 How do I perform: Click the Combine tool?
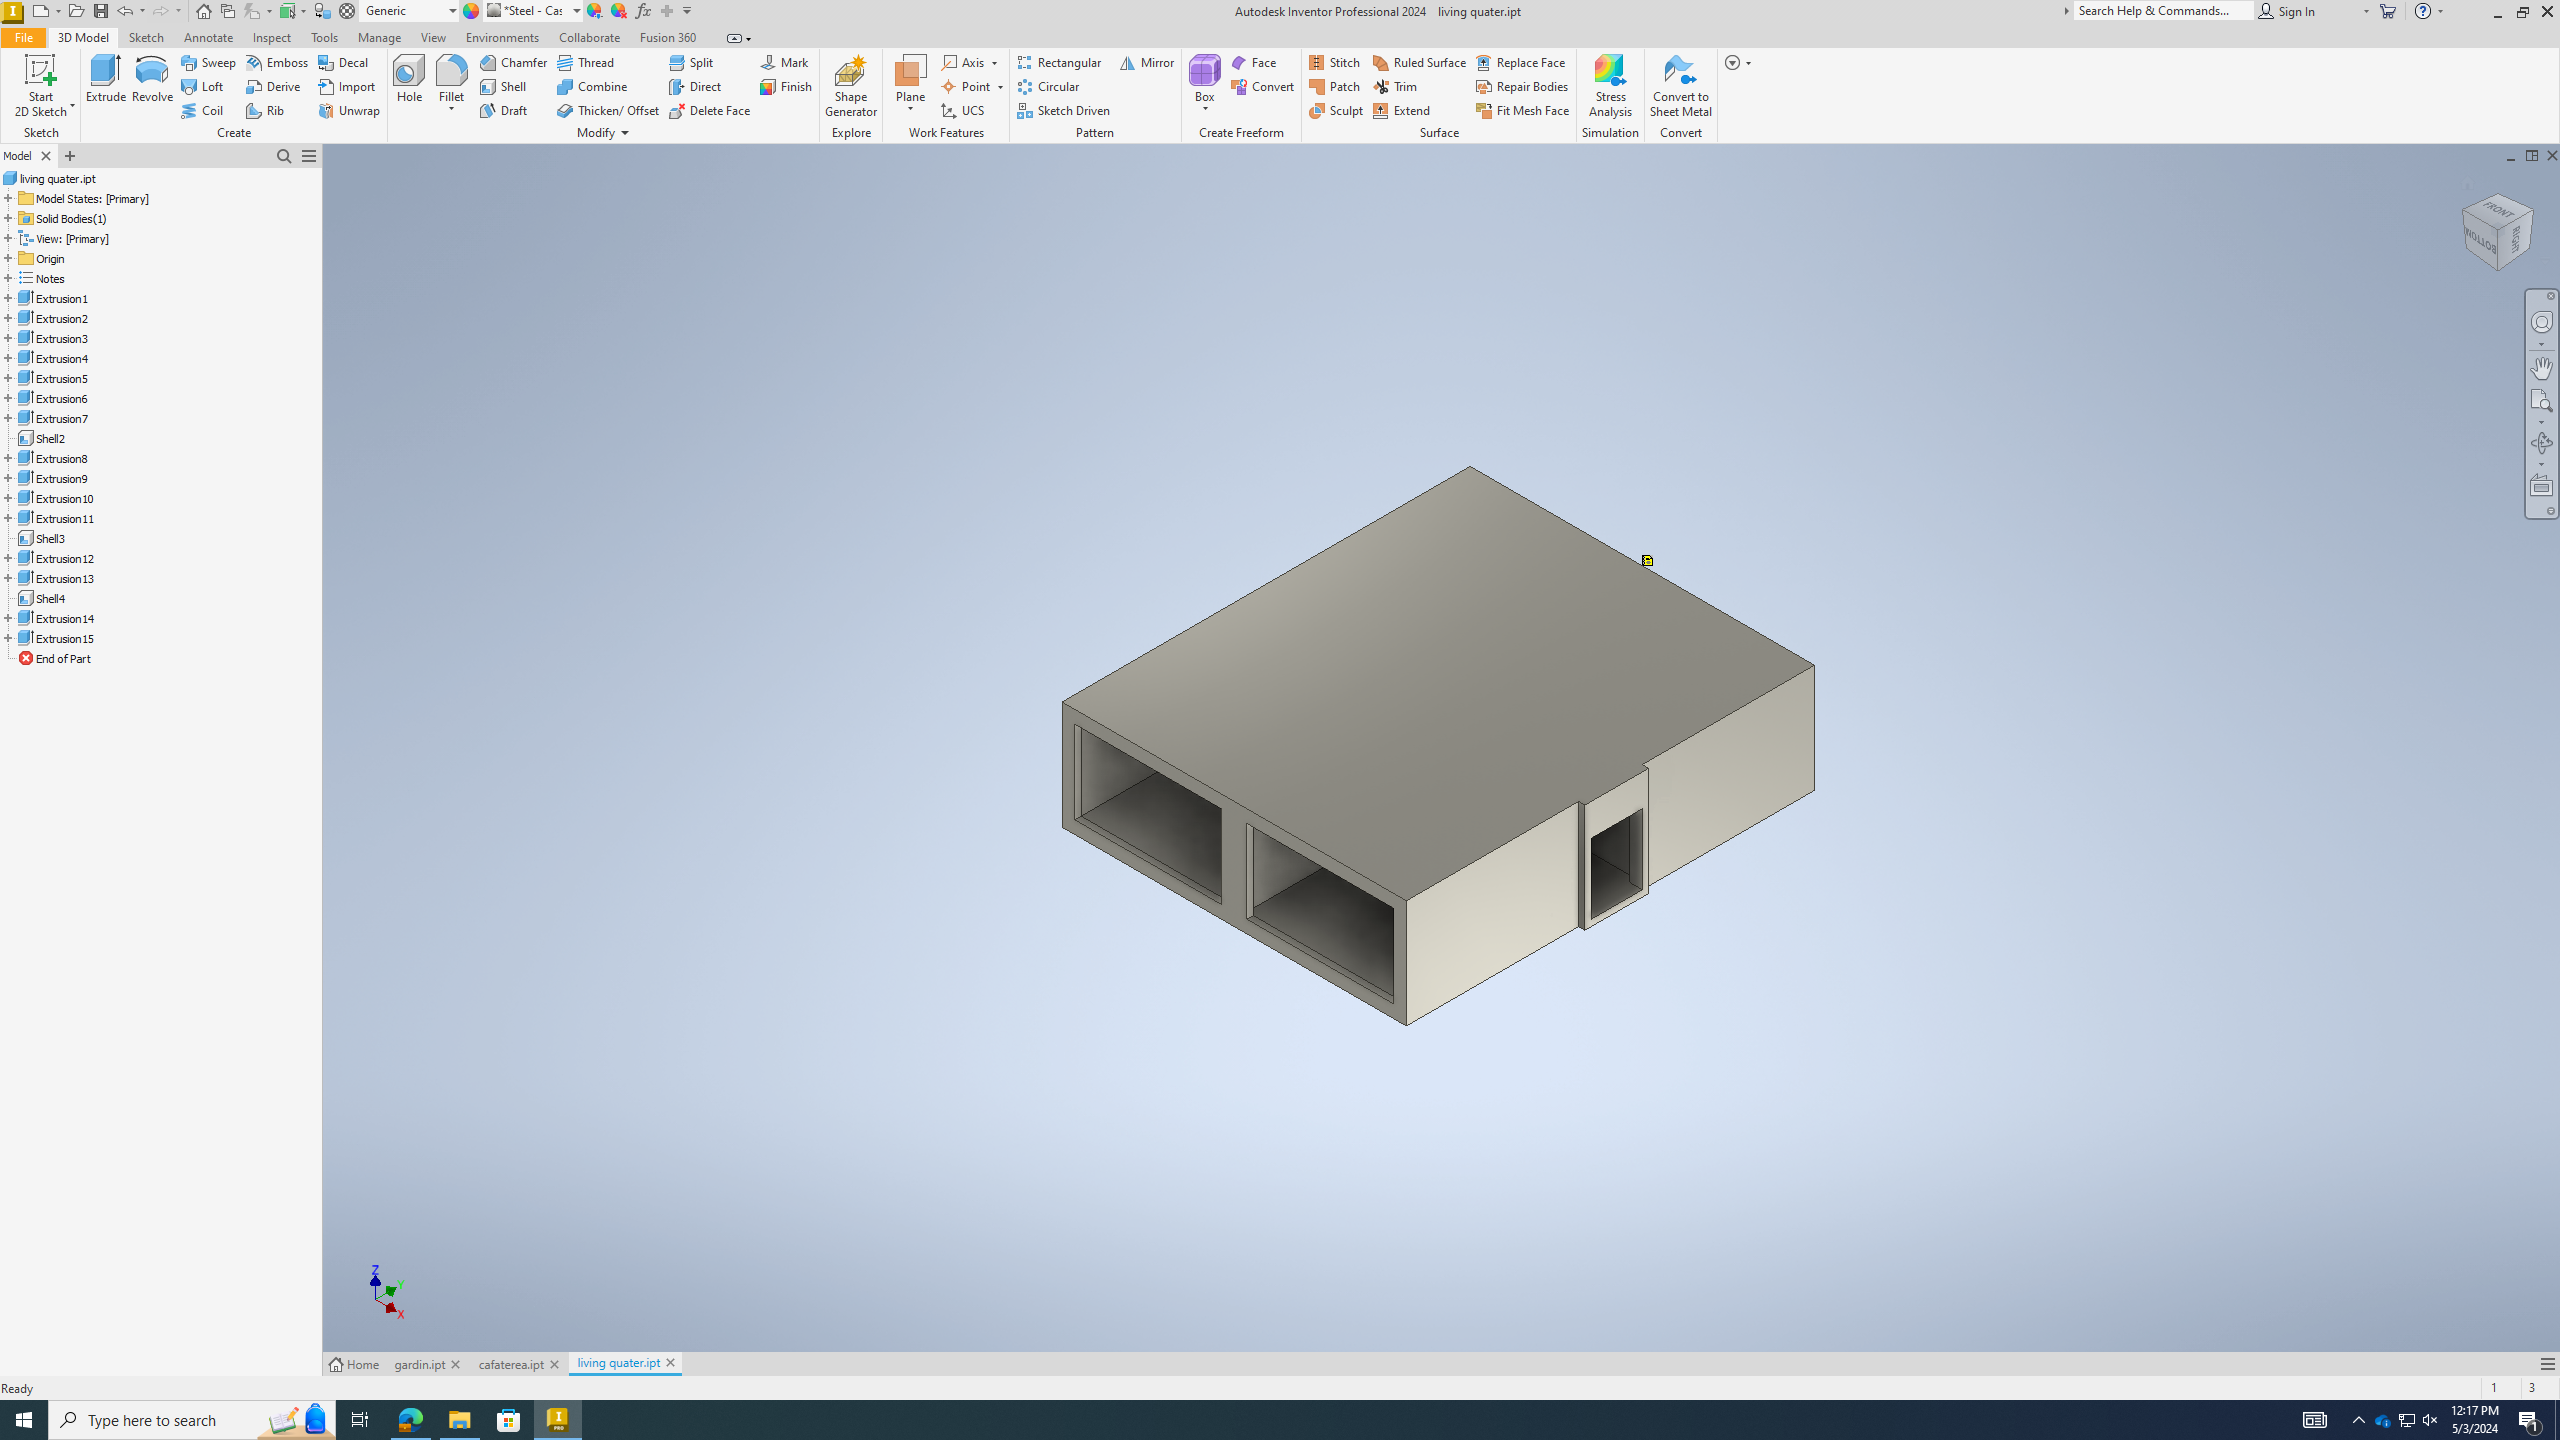point(592,86)
